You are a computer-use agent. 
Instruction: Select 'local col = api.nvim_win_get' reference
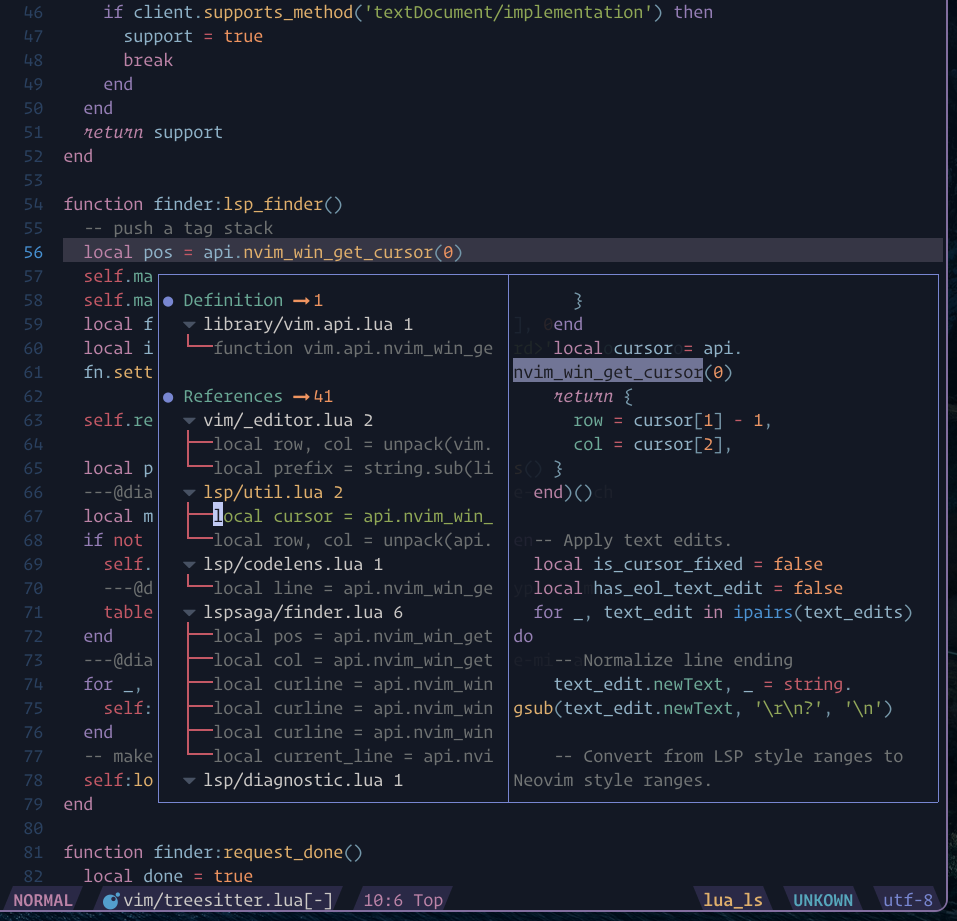[353, 660]
